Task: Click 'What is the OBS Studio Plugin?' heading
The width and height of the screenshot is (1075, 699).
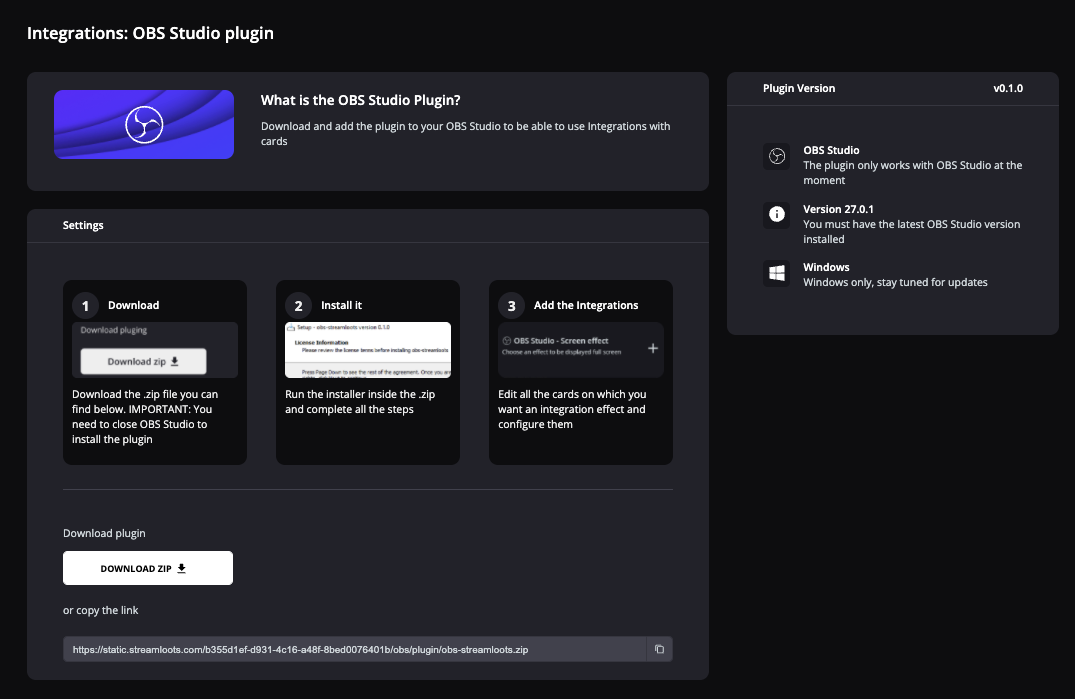Action: tap(361, 100)
